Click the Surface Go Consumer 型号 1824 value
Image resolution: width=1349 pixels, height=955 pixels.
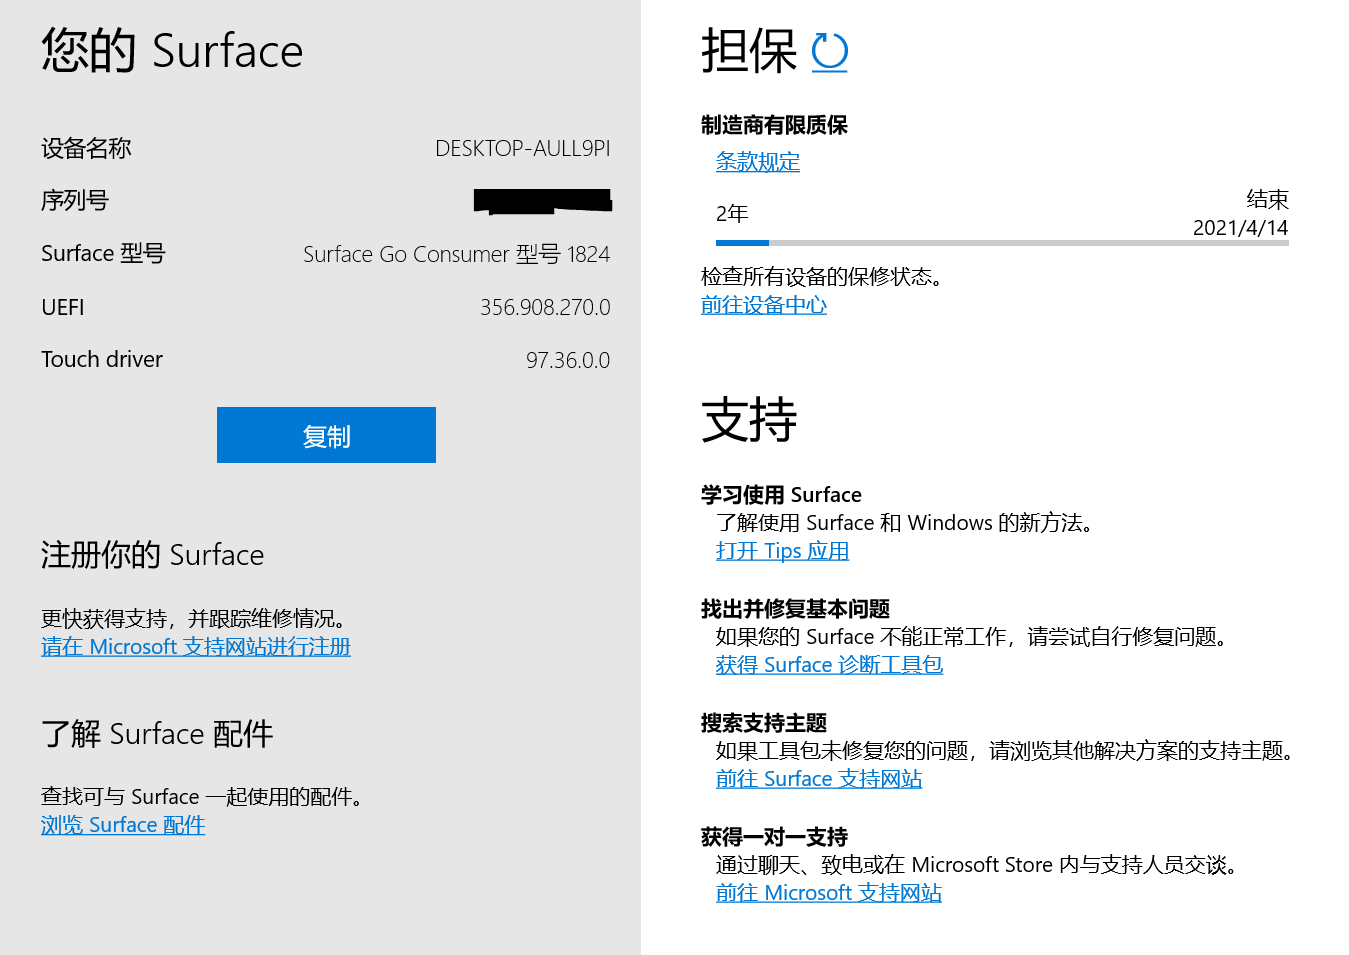(x=457, y=254)
